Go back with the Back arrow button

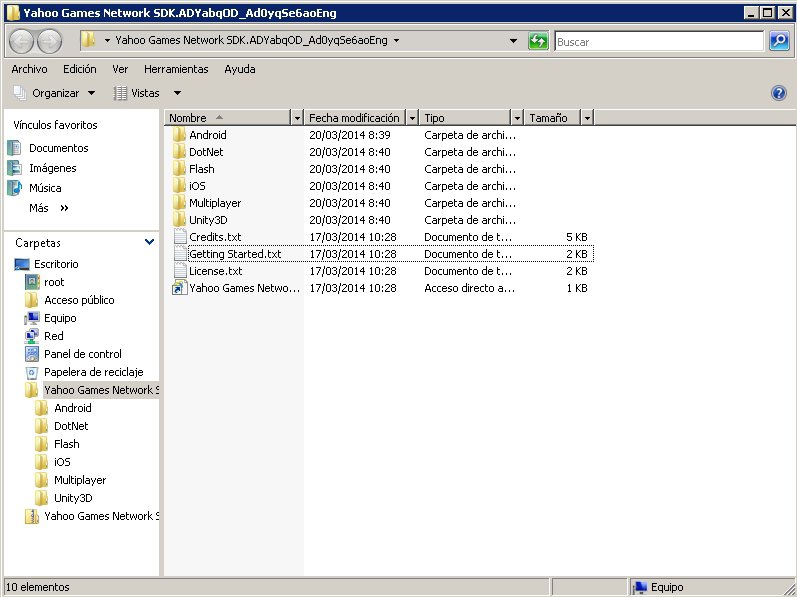point(21,42)
